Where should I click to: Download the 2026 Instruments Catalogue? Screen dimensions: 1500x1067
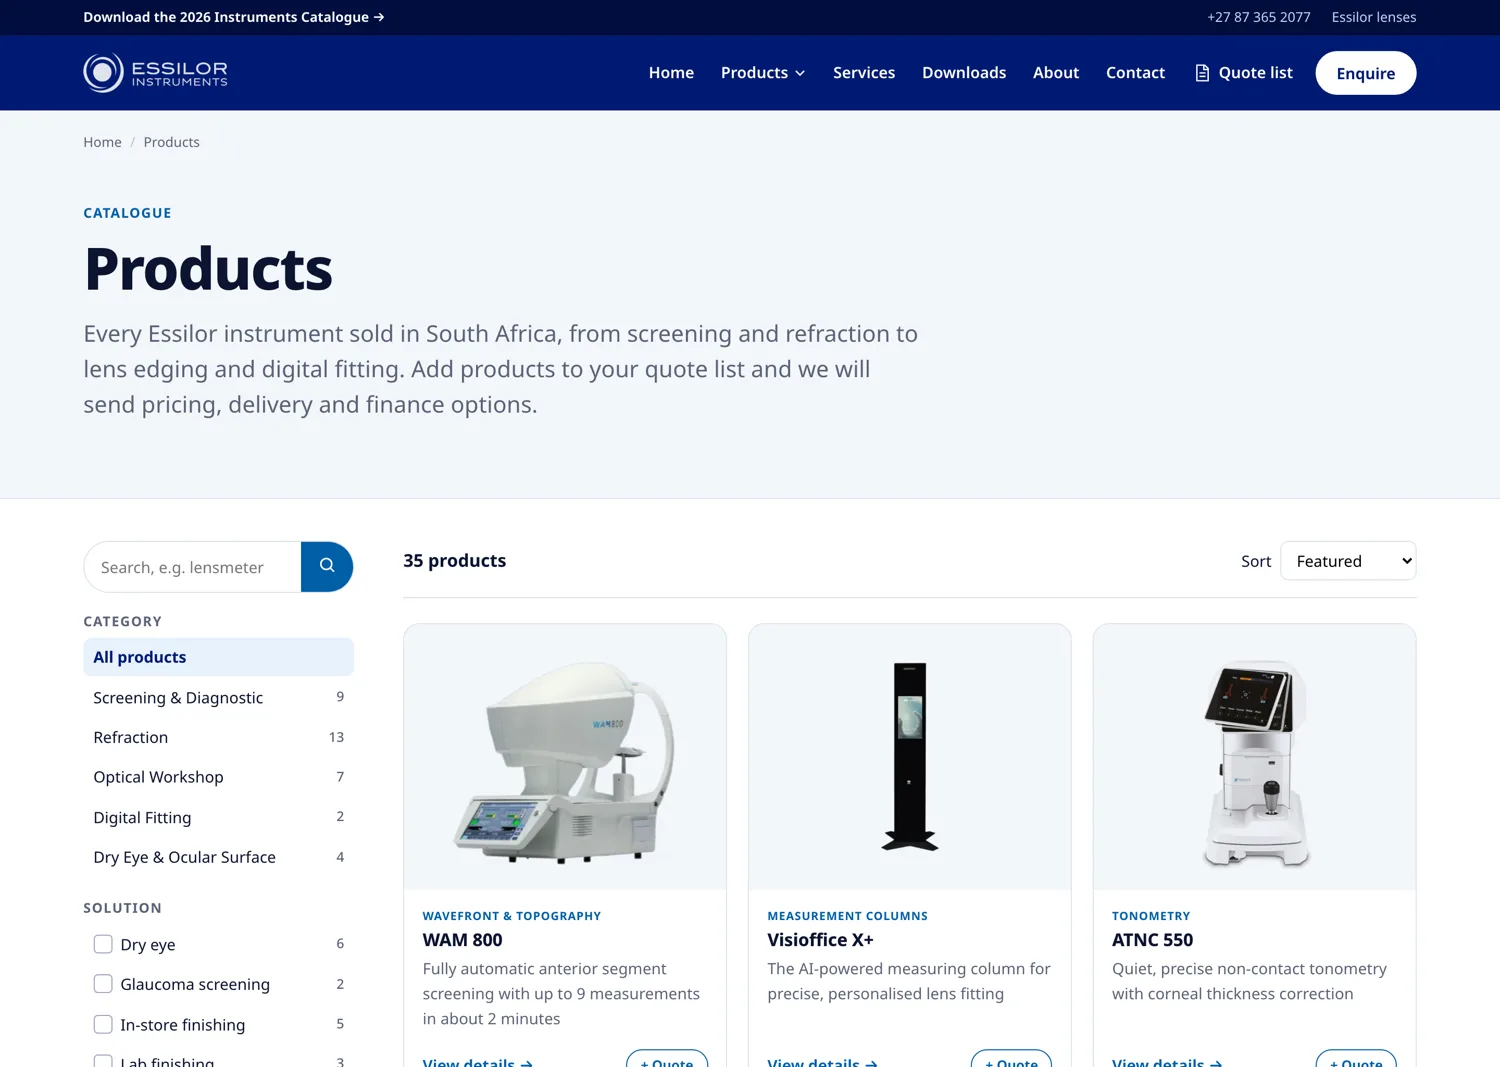(x=234, y=17)
